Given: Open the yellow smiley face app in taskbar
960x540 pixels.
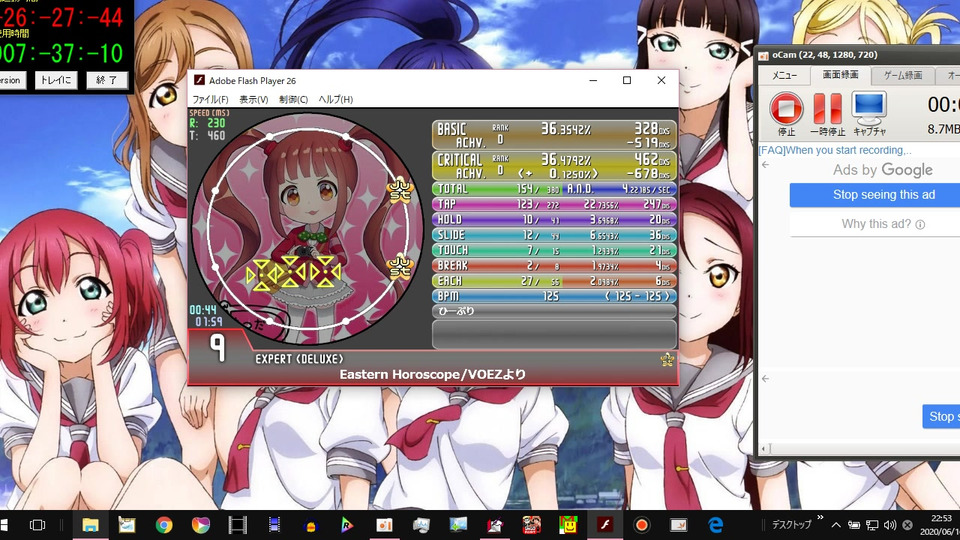Looking at the screenshot, I should [568, 525].
